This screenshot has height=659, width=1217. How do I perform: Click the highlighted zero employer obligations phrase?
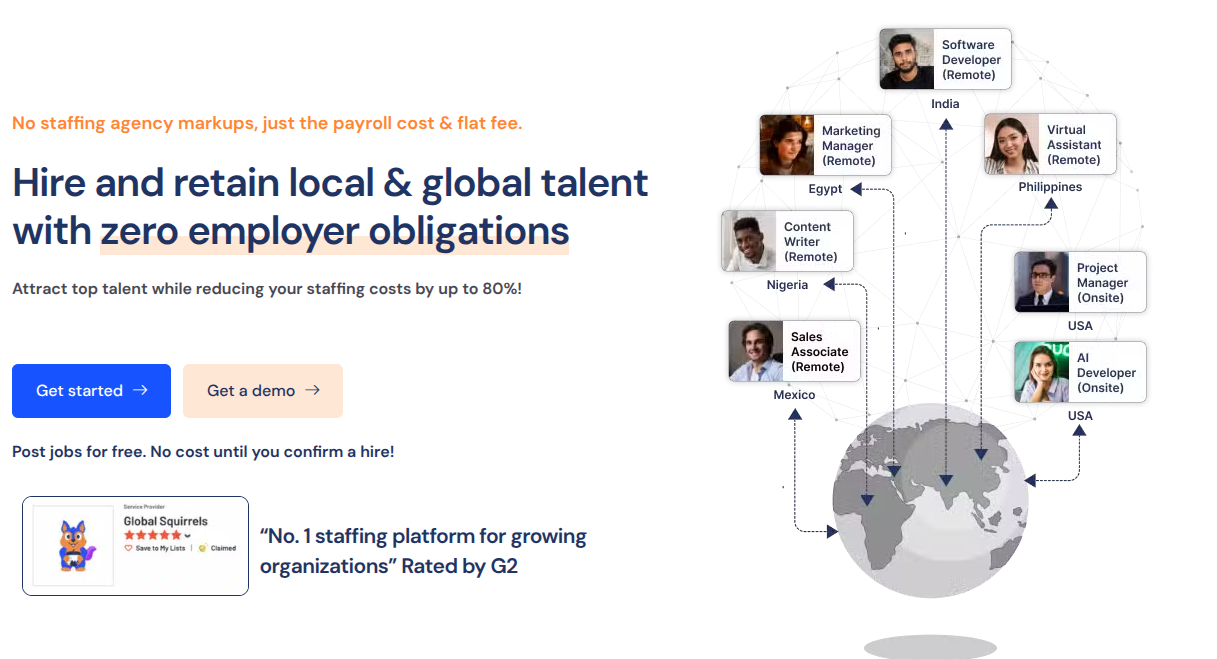click(x=334, y=231)
